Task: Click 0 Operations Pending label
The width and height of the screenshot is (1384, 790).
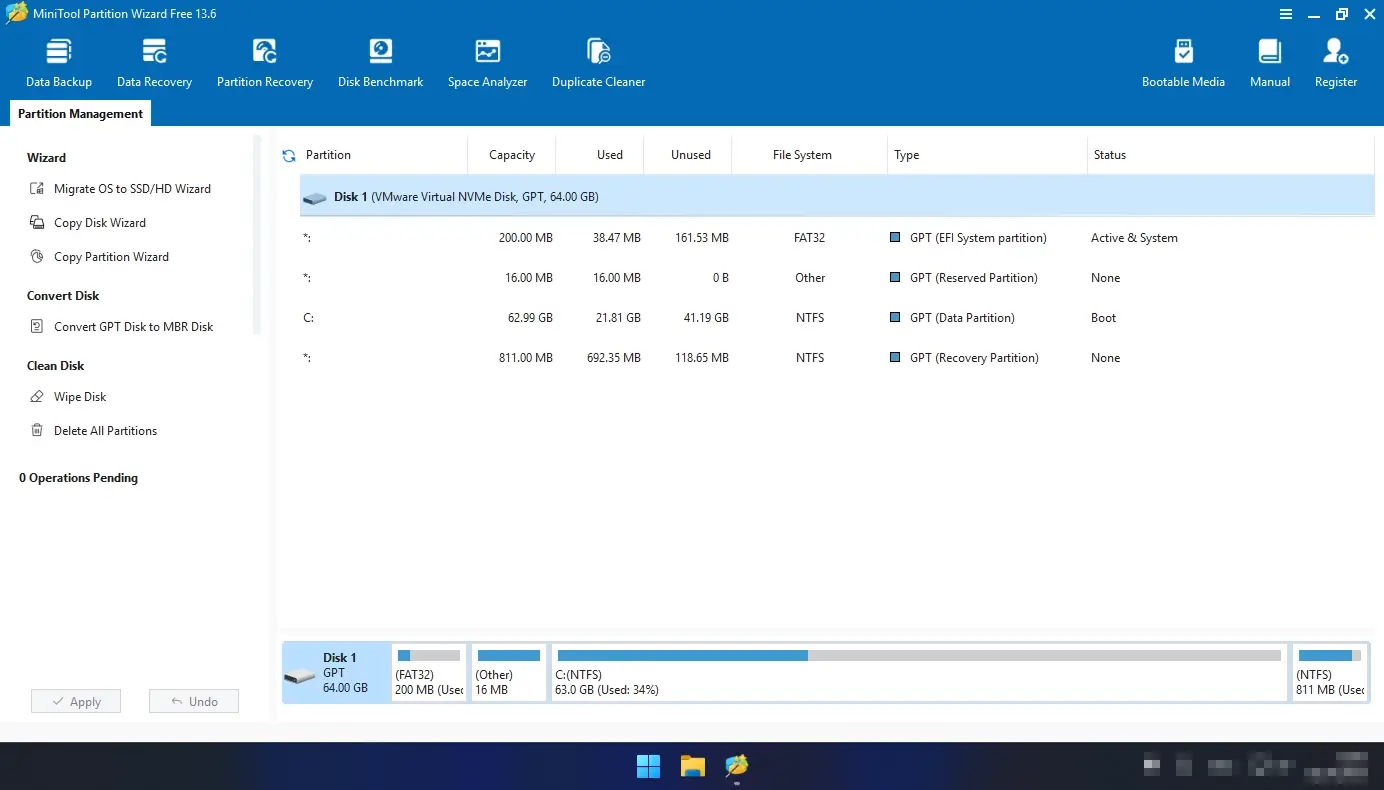Action: [x=78, y=478]
